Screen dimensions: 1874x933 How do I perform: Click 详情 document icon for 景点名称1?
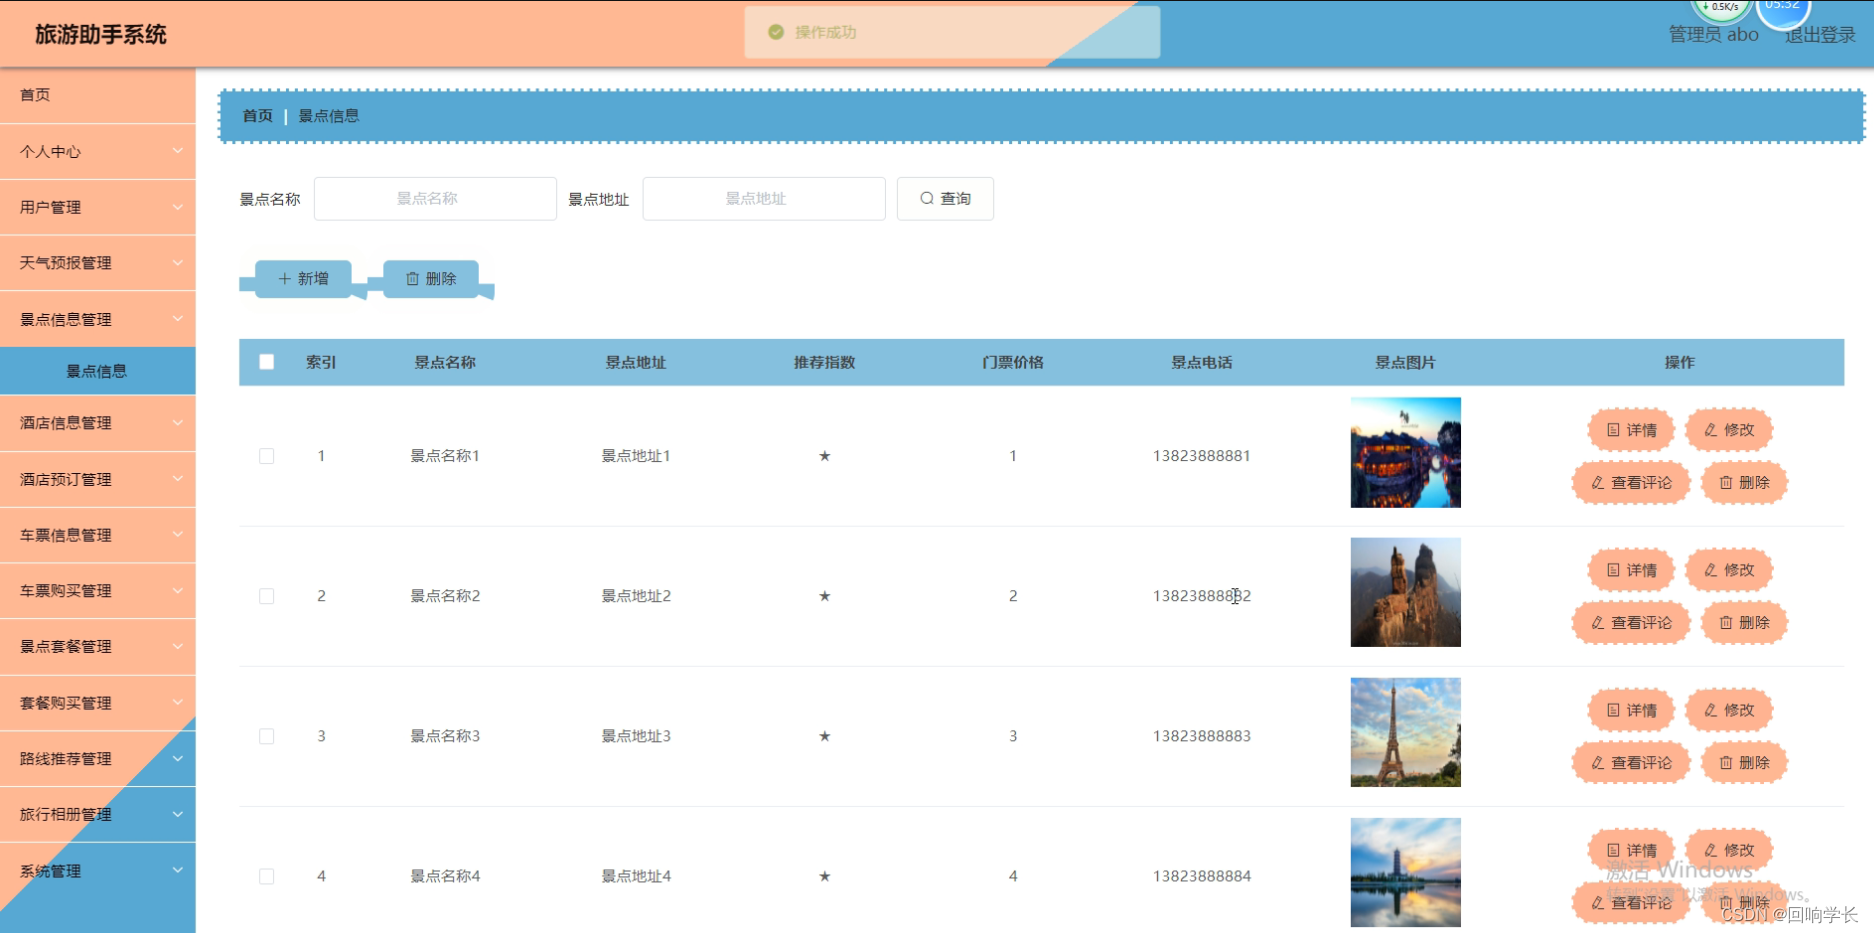[x=1613, y=430]
